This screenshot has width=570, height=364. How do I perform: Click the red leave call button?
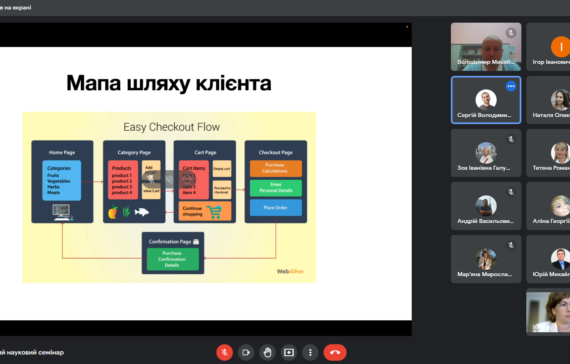pos(335,352)
